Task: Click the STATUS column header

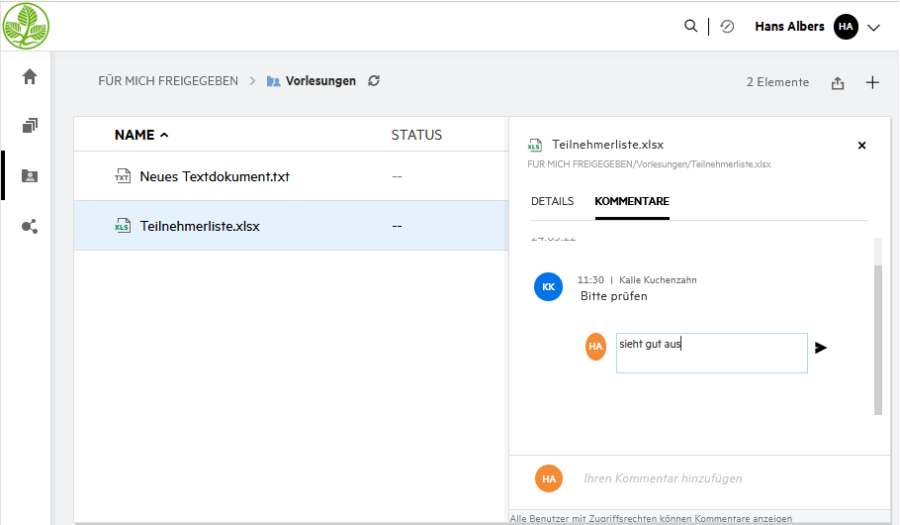Action: (416, 135)
